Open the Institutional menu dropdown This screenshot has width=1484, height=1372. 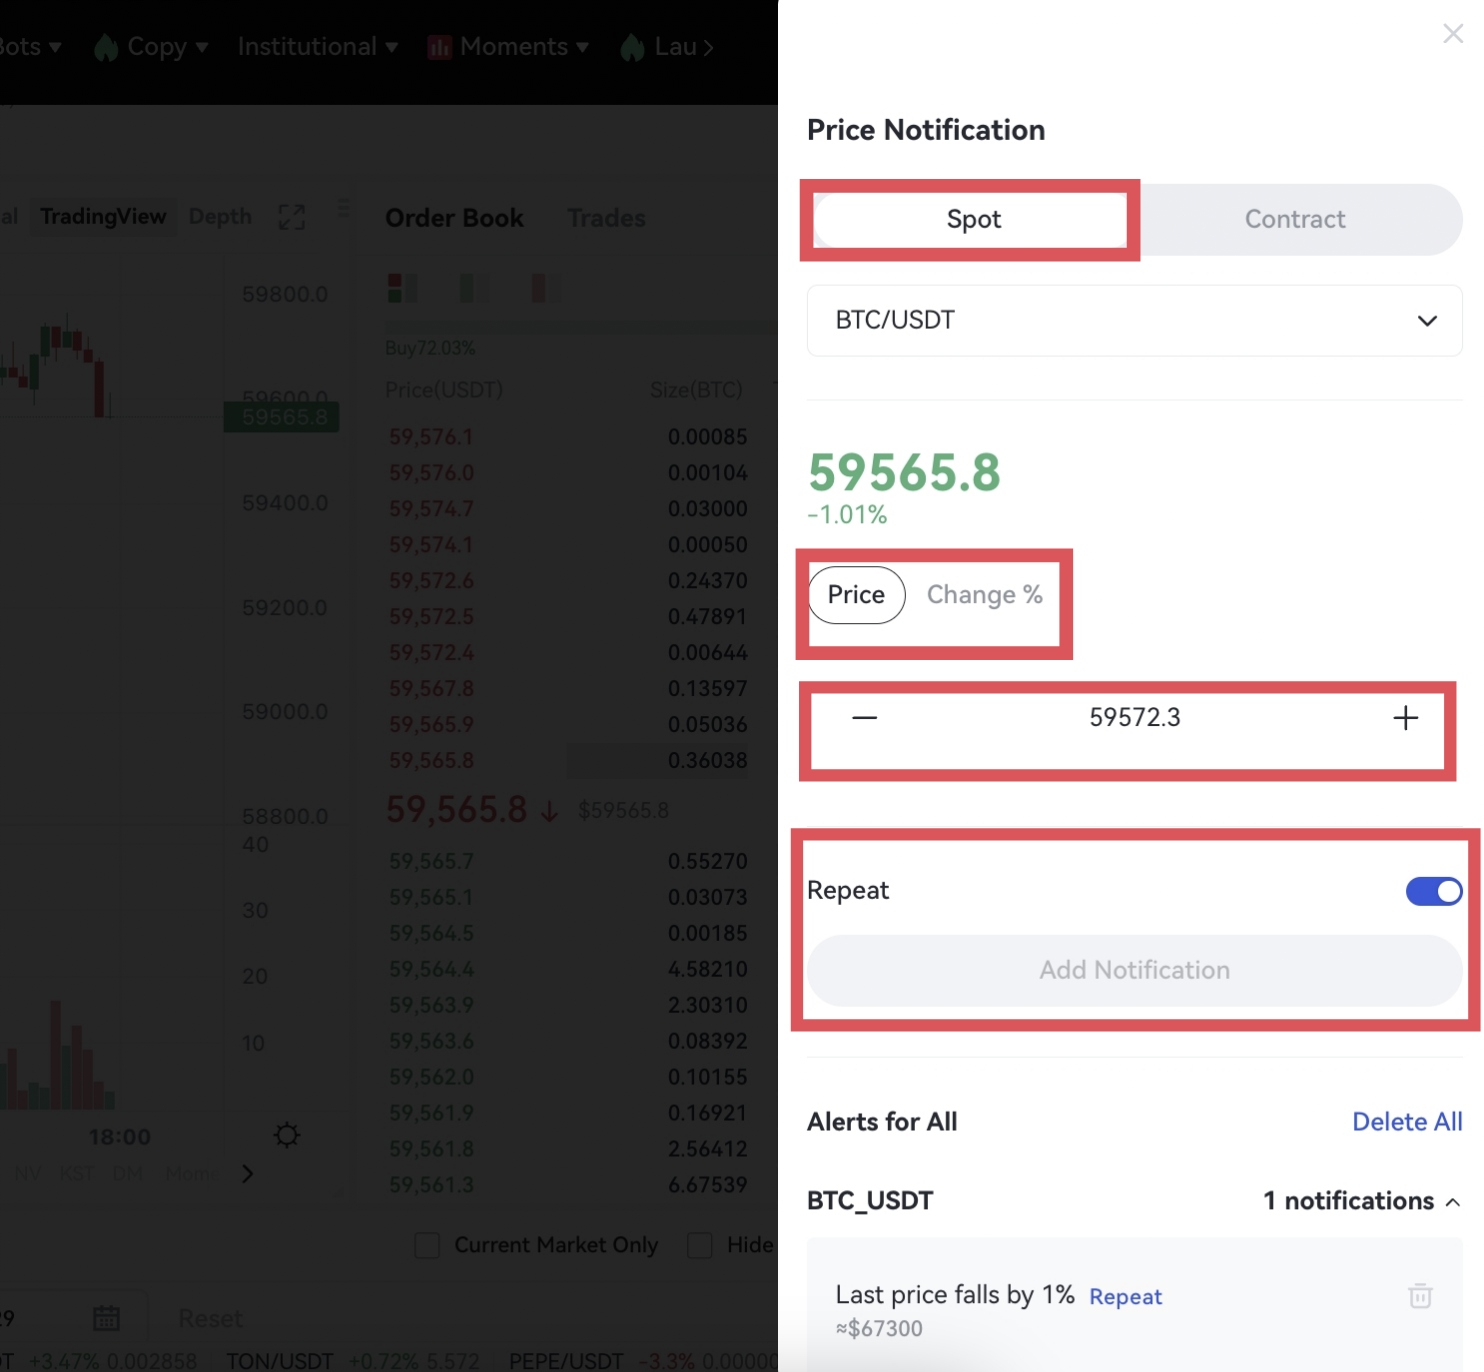317,47
